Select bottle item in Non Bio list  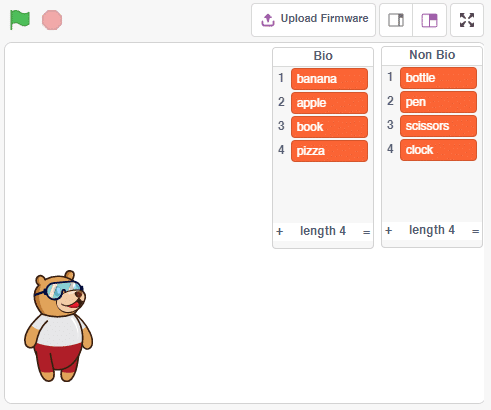[x=438, y=78]
